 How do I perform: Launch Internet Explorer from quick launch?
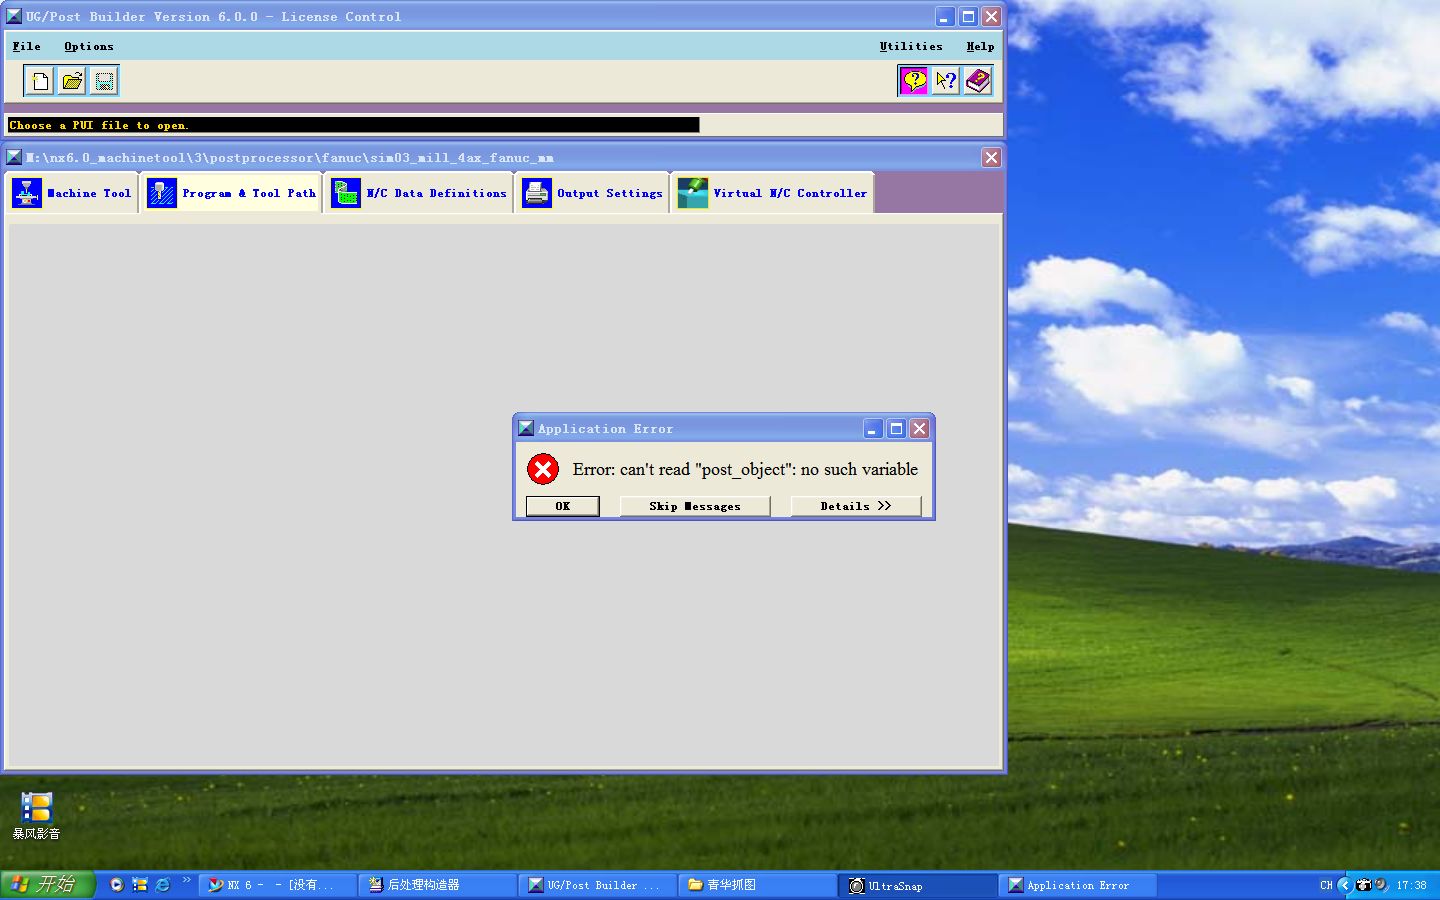pyautogui.click(x=163, y=885)
